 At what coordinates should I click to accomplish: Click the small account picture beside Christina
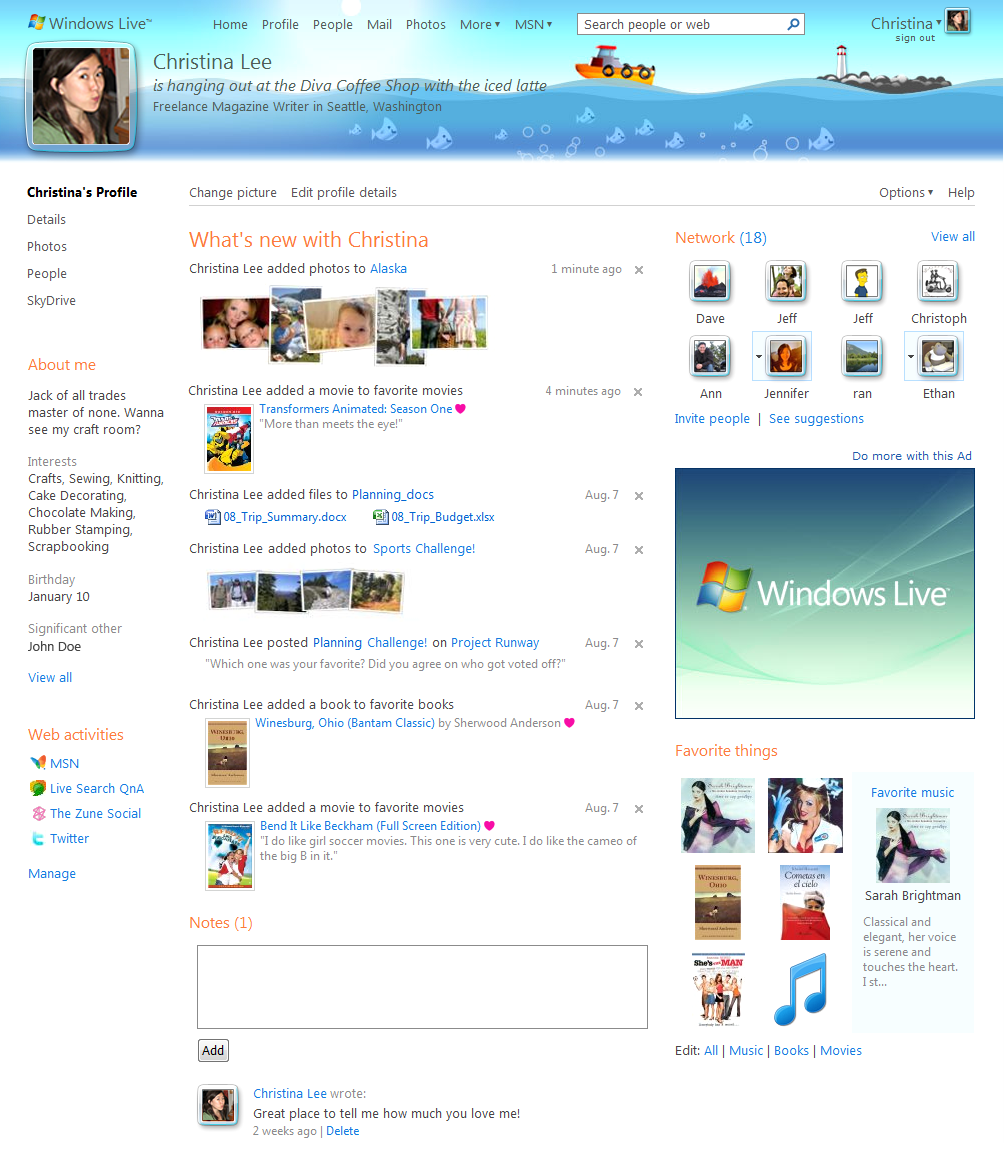(958, 21)
